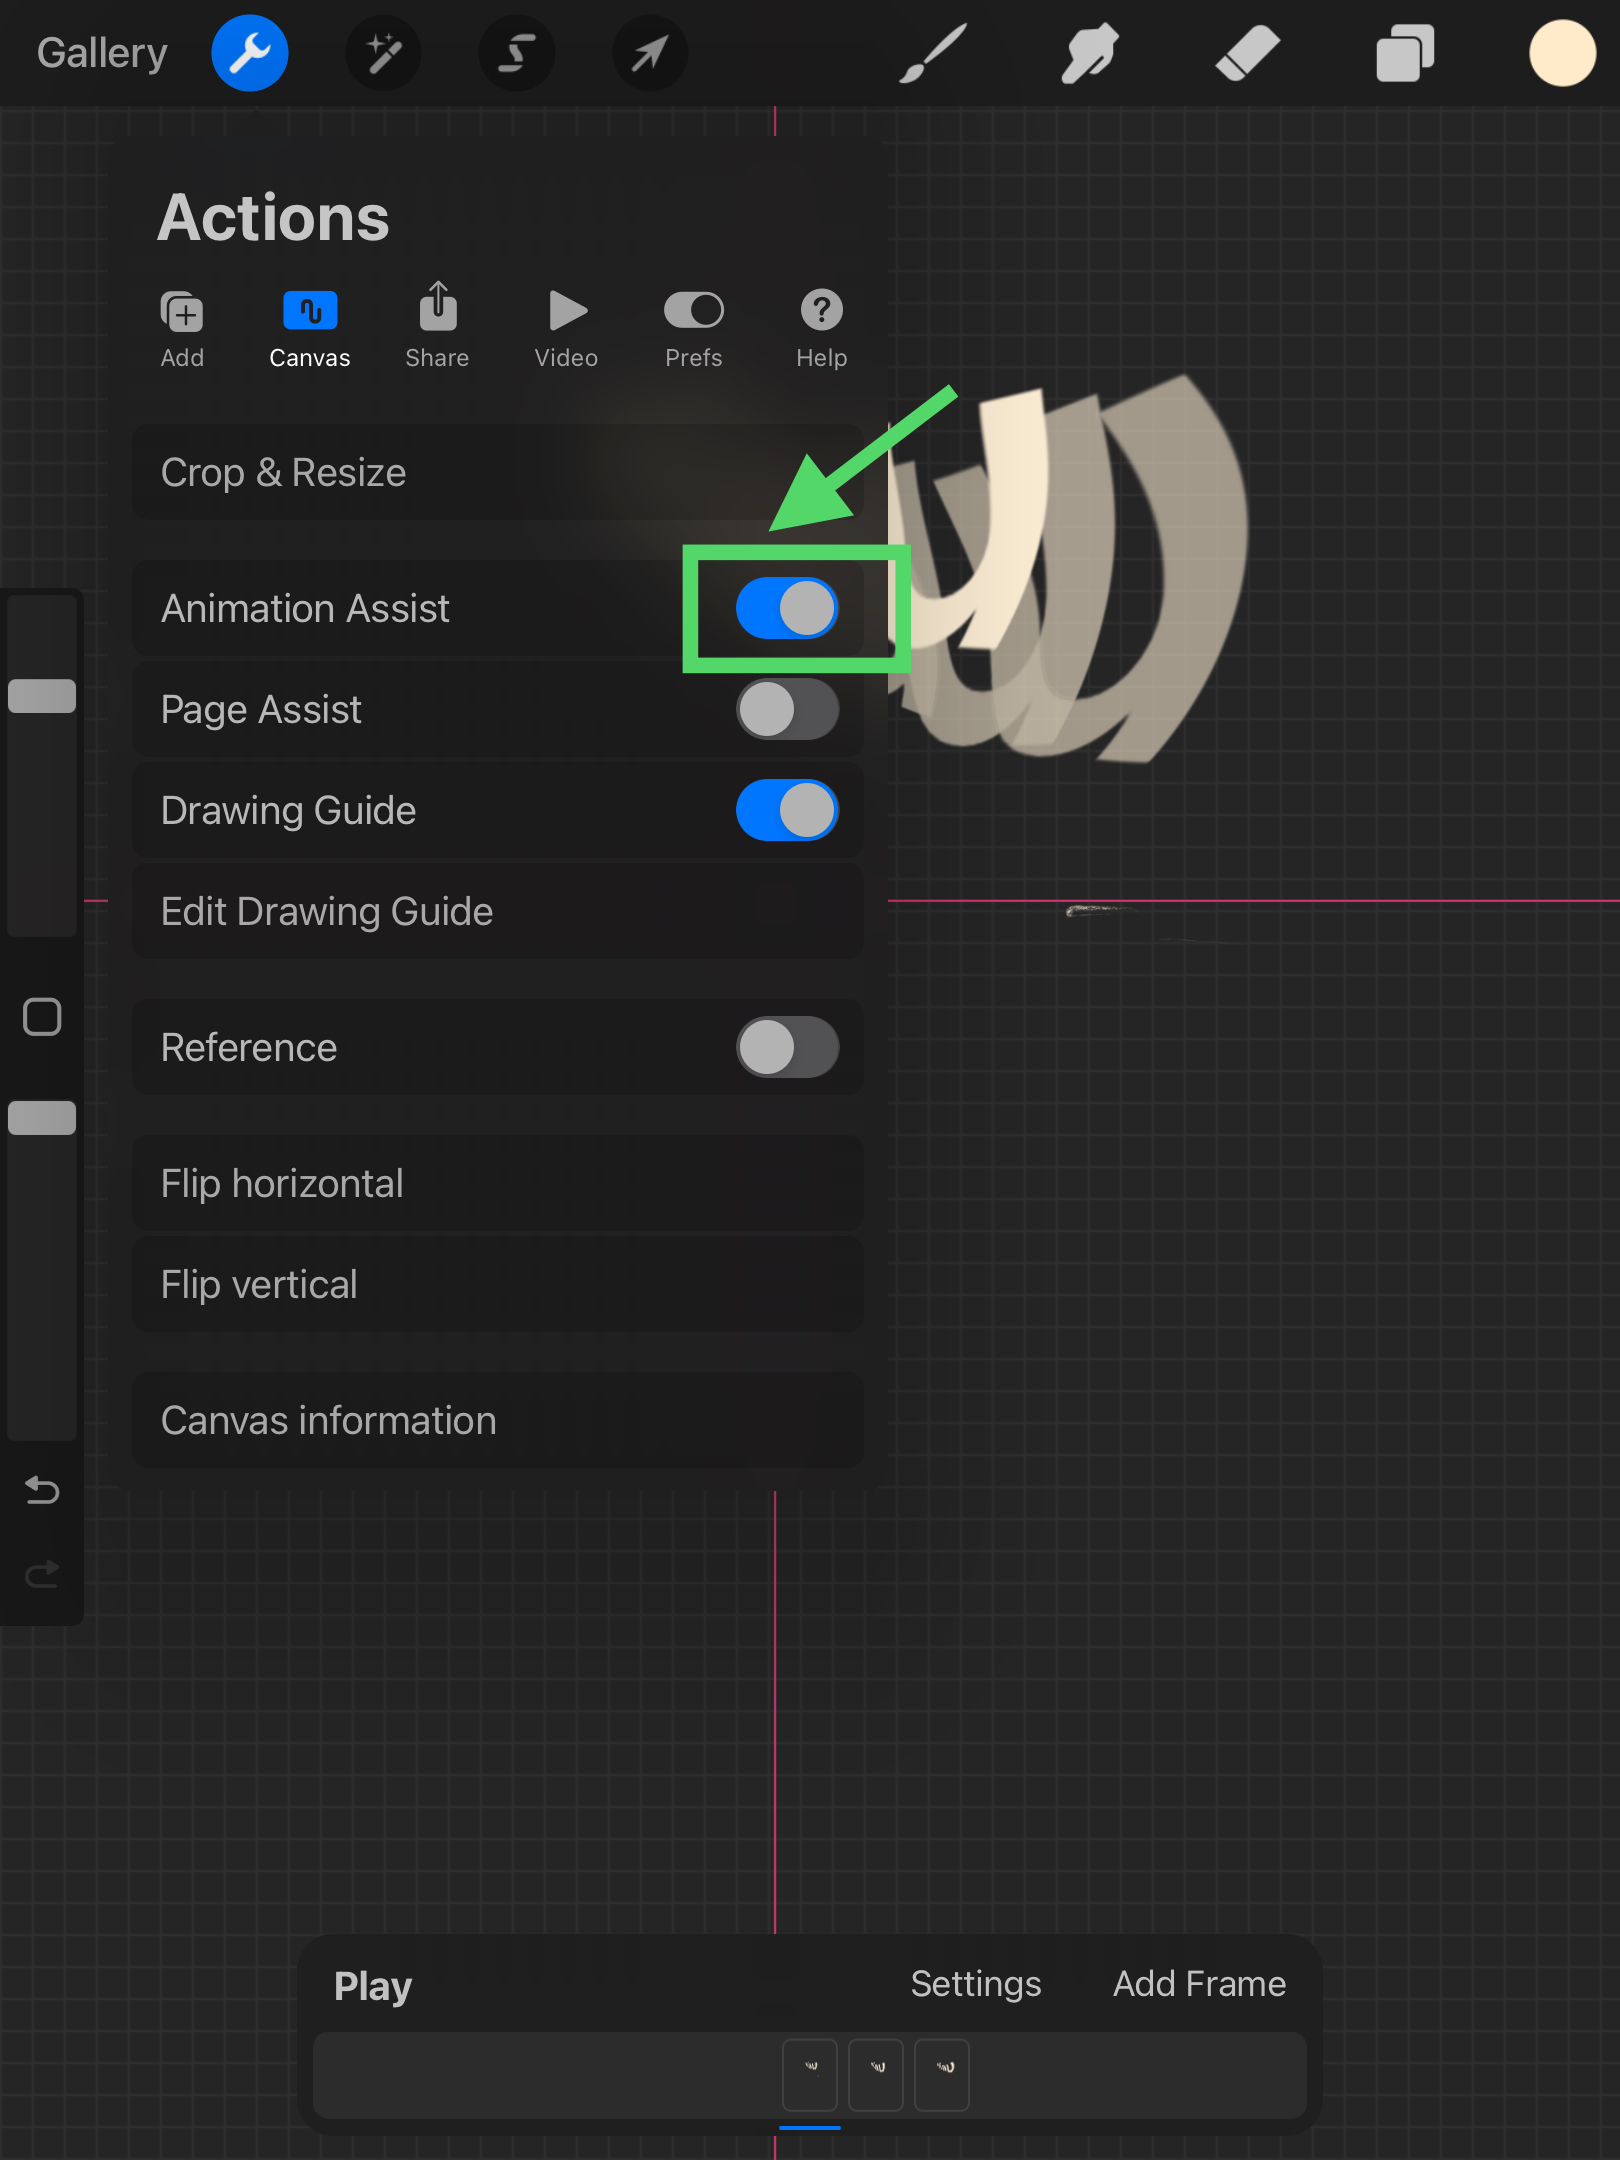1620x2160 pixels.
Task: Disable the Animation Assist toggle
Action: [787, 608]
